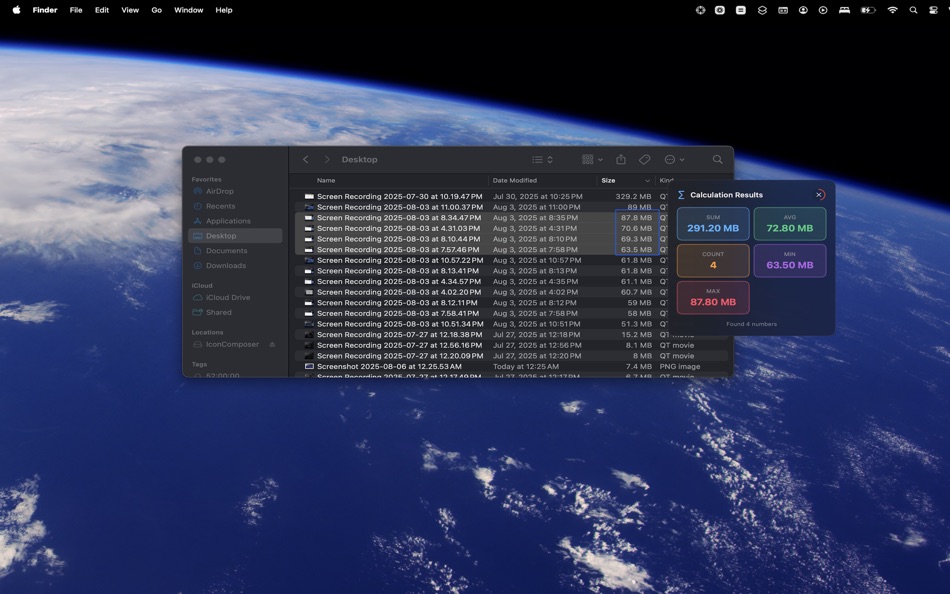Click the SUM 291.20 MB card
The width and height of the screenshot is (950, 594).
click(x=713, y=224)
